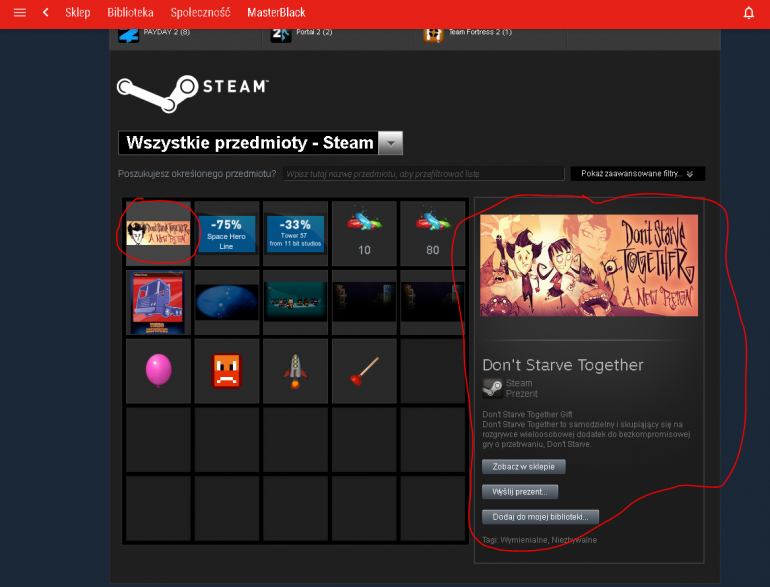770x587 pixels.
Task: Select the blue oval background item
Action: pyautogui.click(x=226, y=303)
